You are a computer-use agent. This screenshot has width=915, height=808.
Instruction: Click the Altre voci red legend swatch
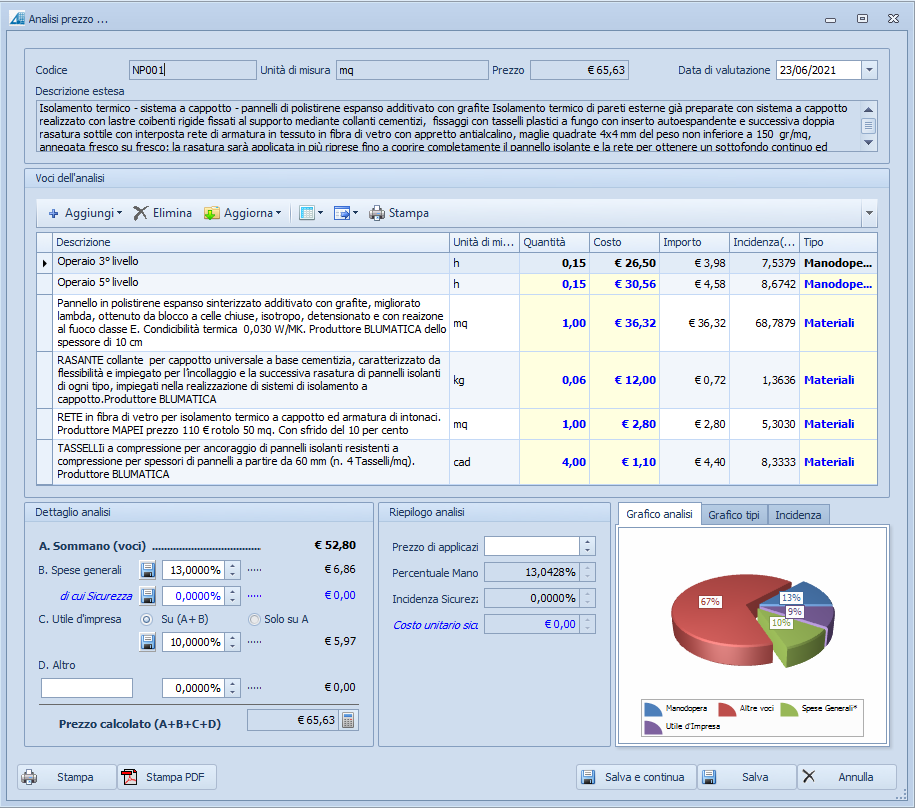pos(727,709)
